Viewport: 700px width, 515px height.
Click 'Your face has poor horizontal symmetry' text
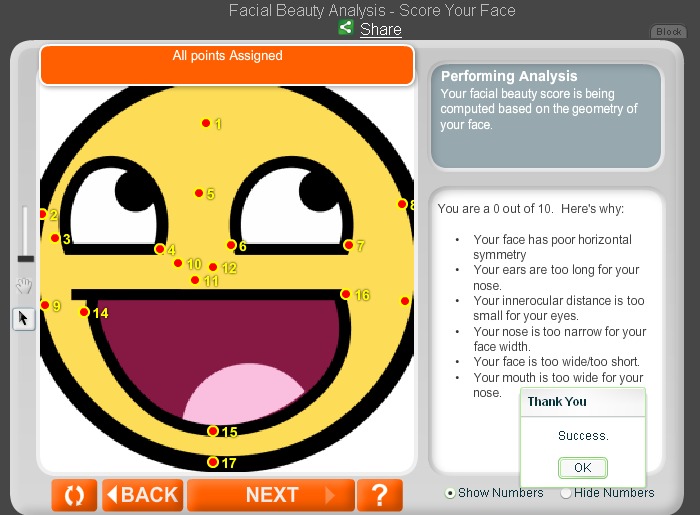pos(552,247)
